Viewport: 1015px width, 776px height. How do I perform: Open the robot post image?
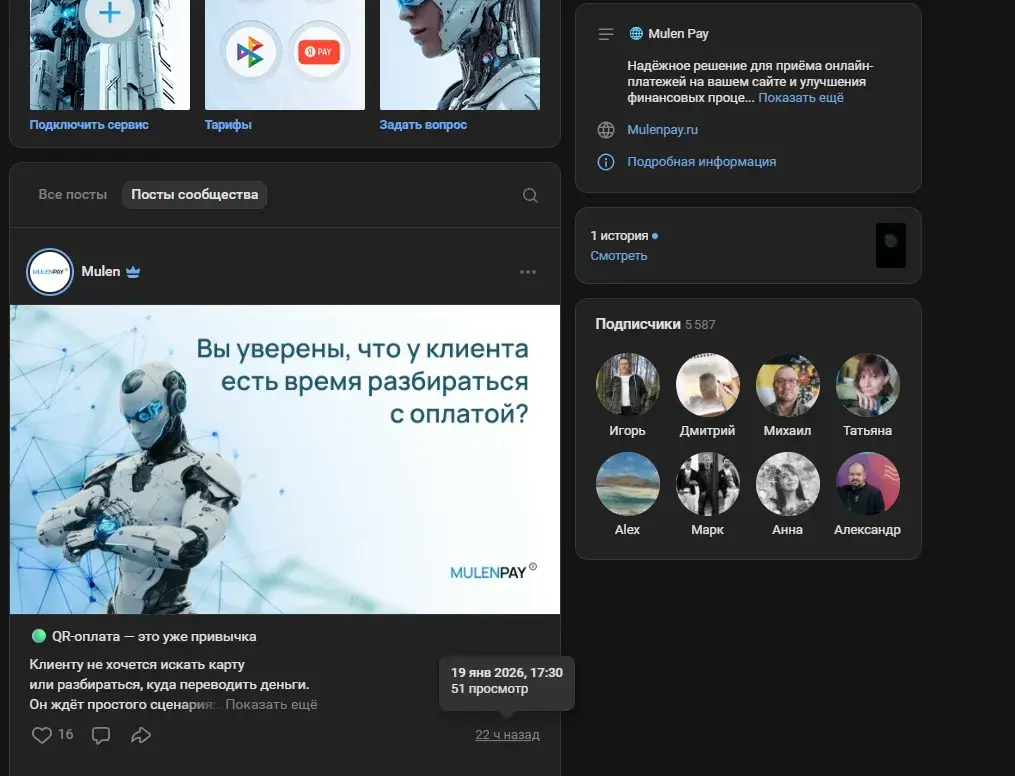tap(285, 460)
